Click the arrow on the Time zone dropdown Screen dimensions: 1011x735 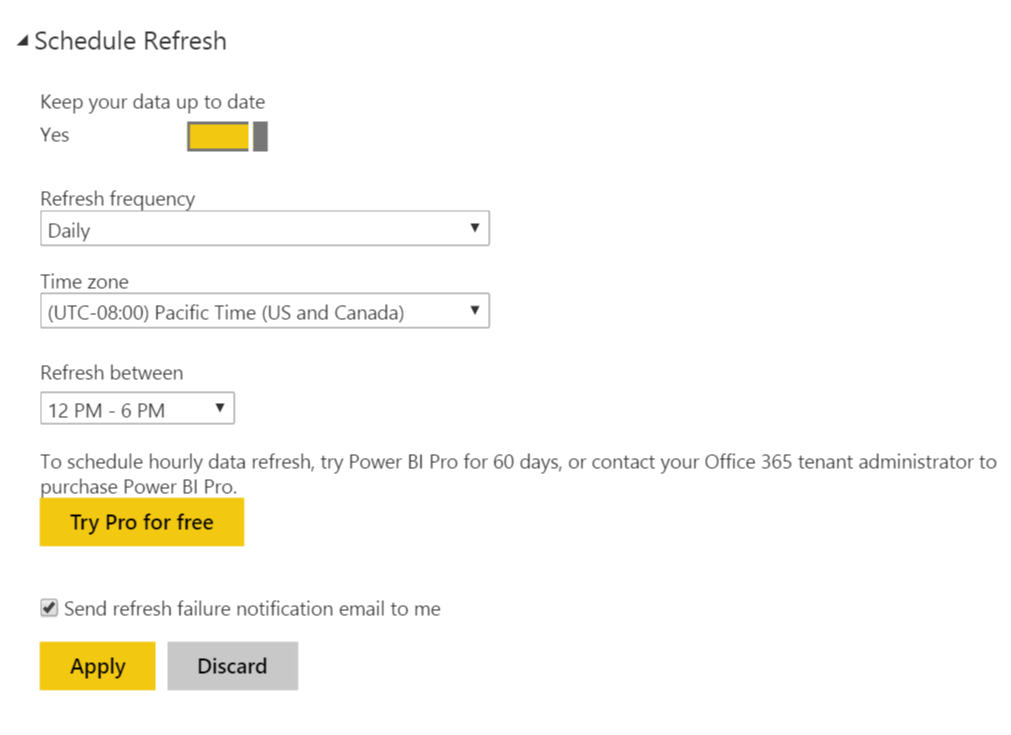click(475, 312)
